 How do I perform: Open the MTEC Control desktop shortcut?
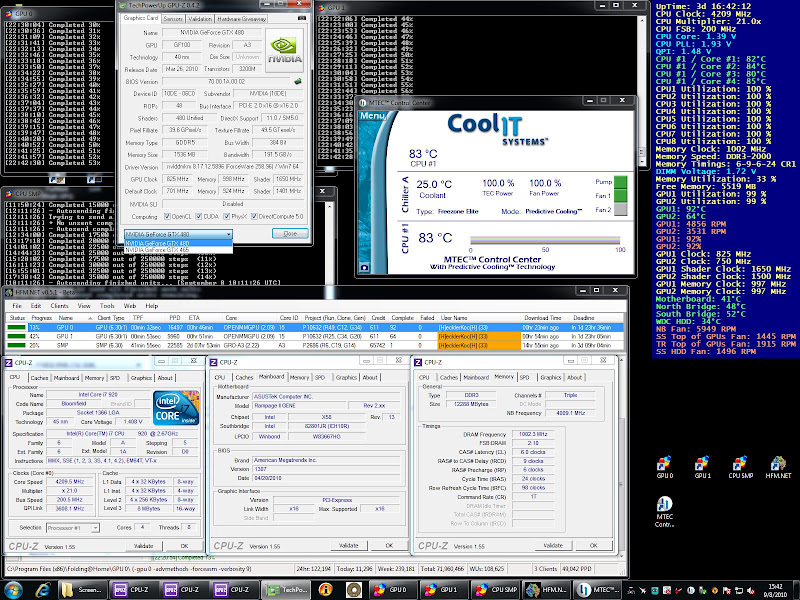pos(665,512)
